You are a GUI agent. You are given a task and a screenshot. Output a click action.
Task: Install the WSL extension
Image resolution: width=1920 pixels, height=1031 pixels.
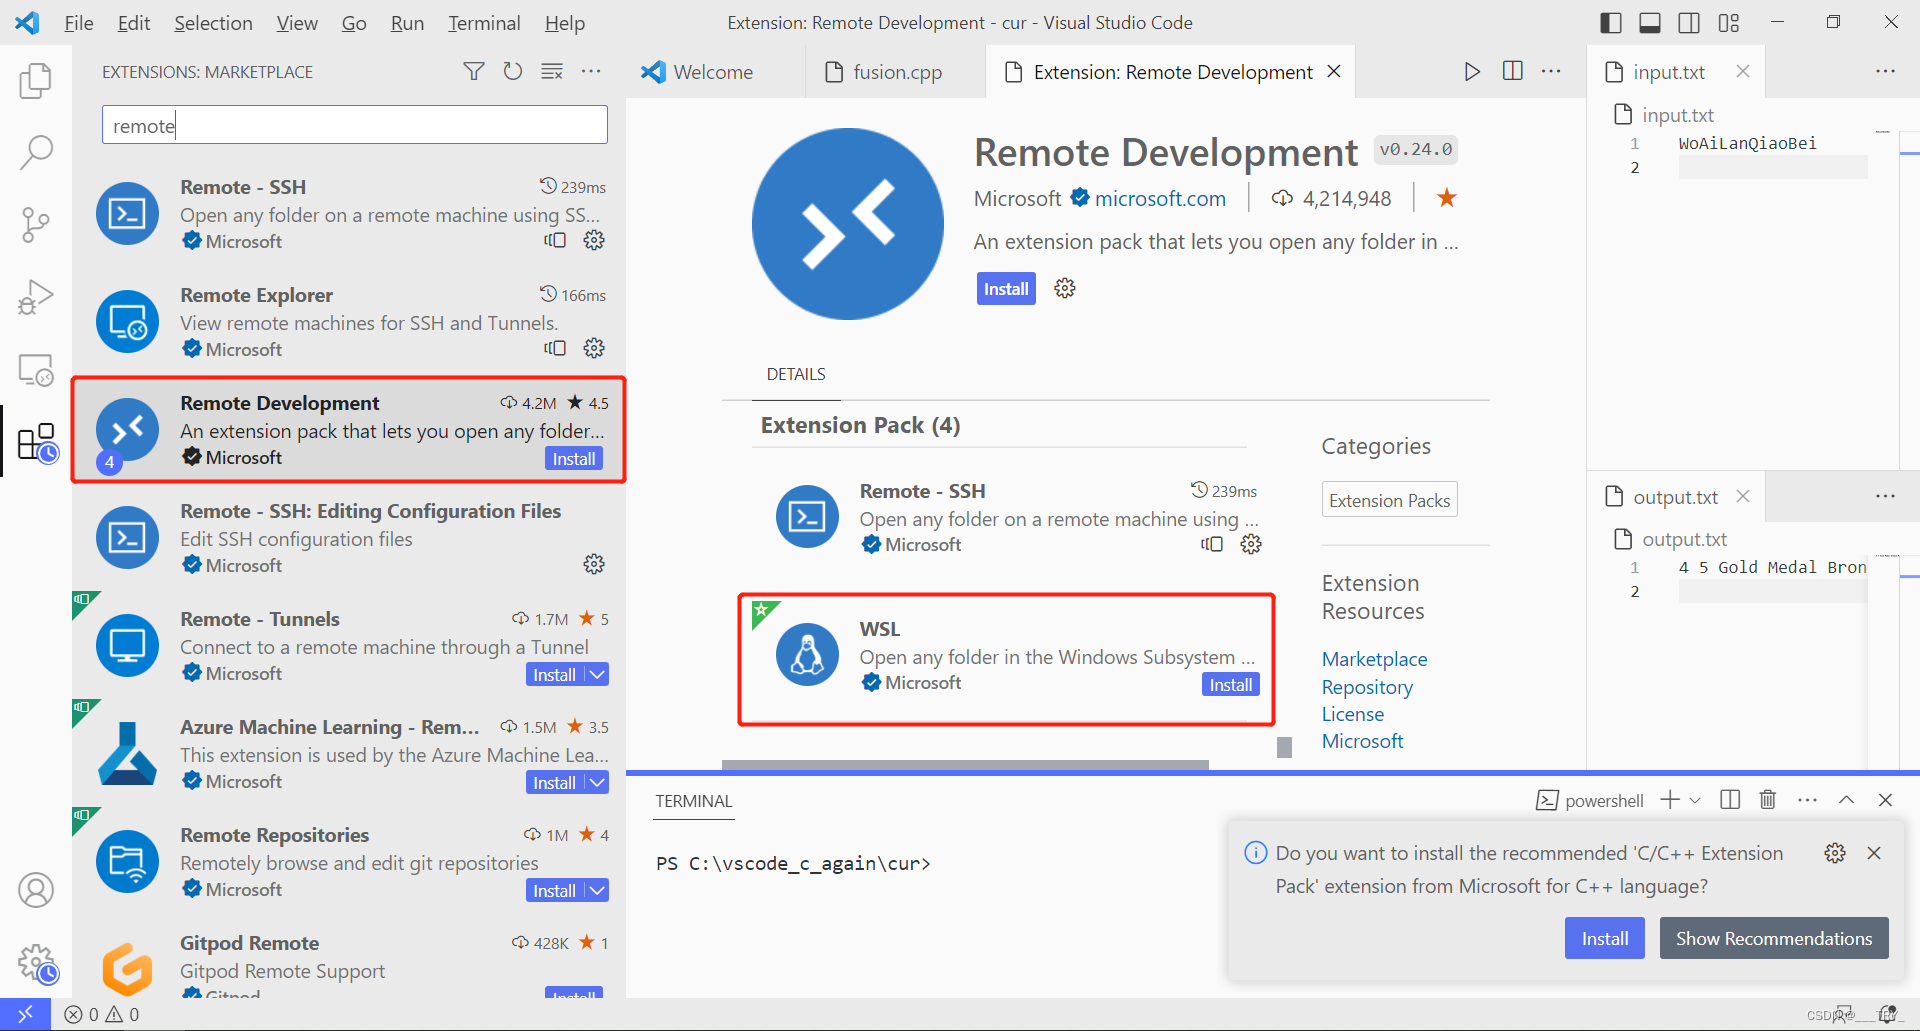tap(1231, 685)
